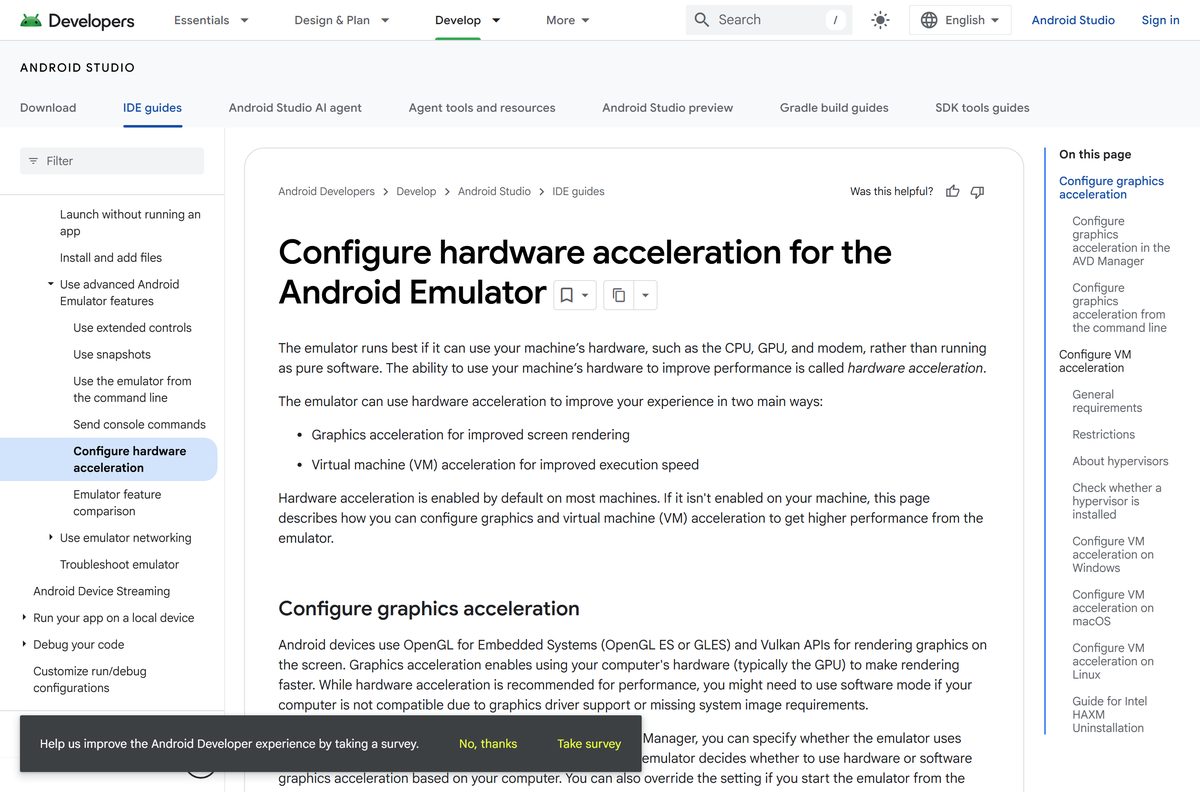This screenshot has height=792, width=1200.
Task: Jump to graphics acceleration in the AVD Manager
Action: pos(1121,241)
